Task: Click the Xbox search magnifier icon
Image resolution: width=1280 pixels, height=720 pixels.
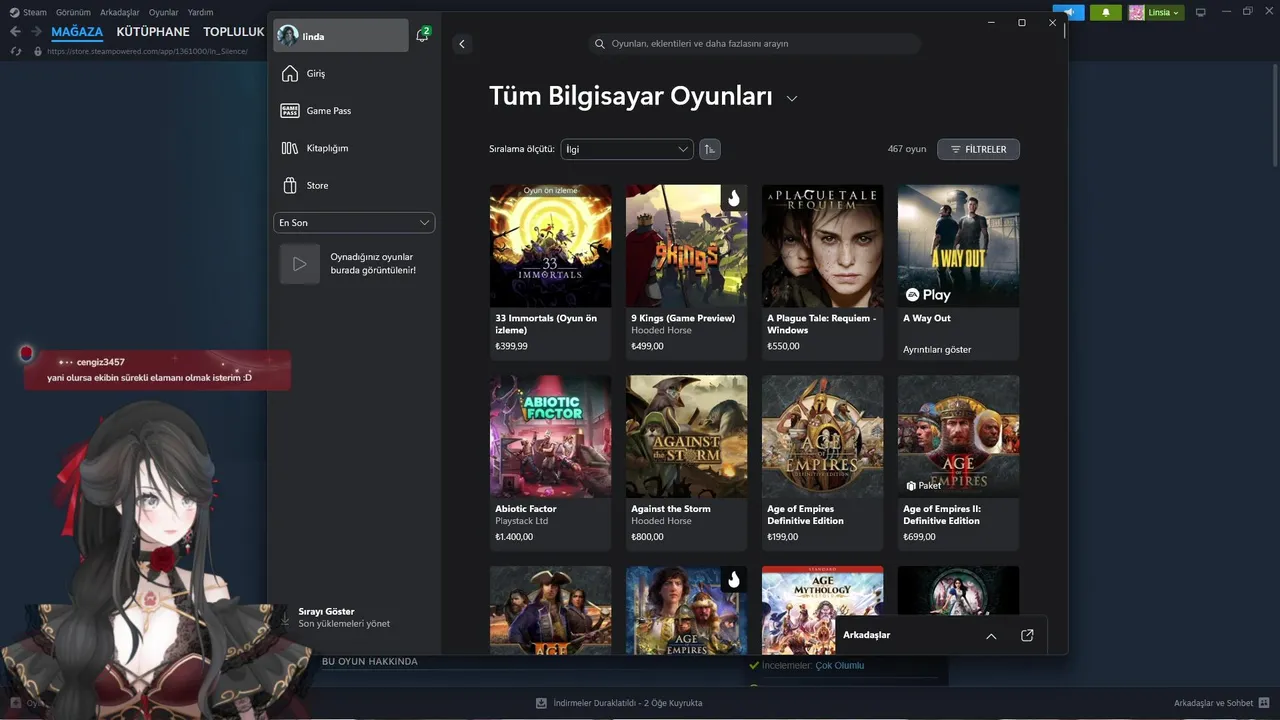Action: click(600, 44)
